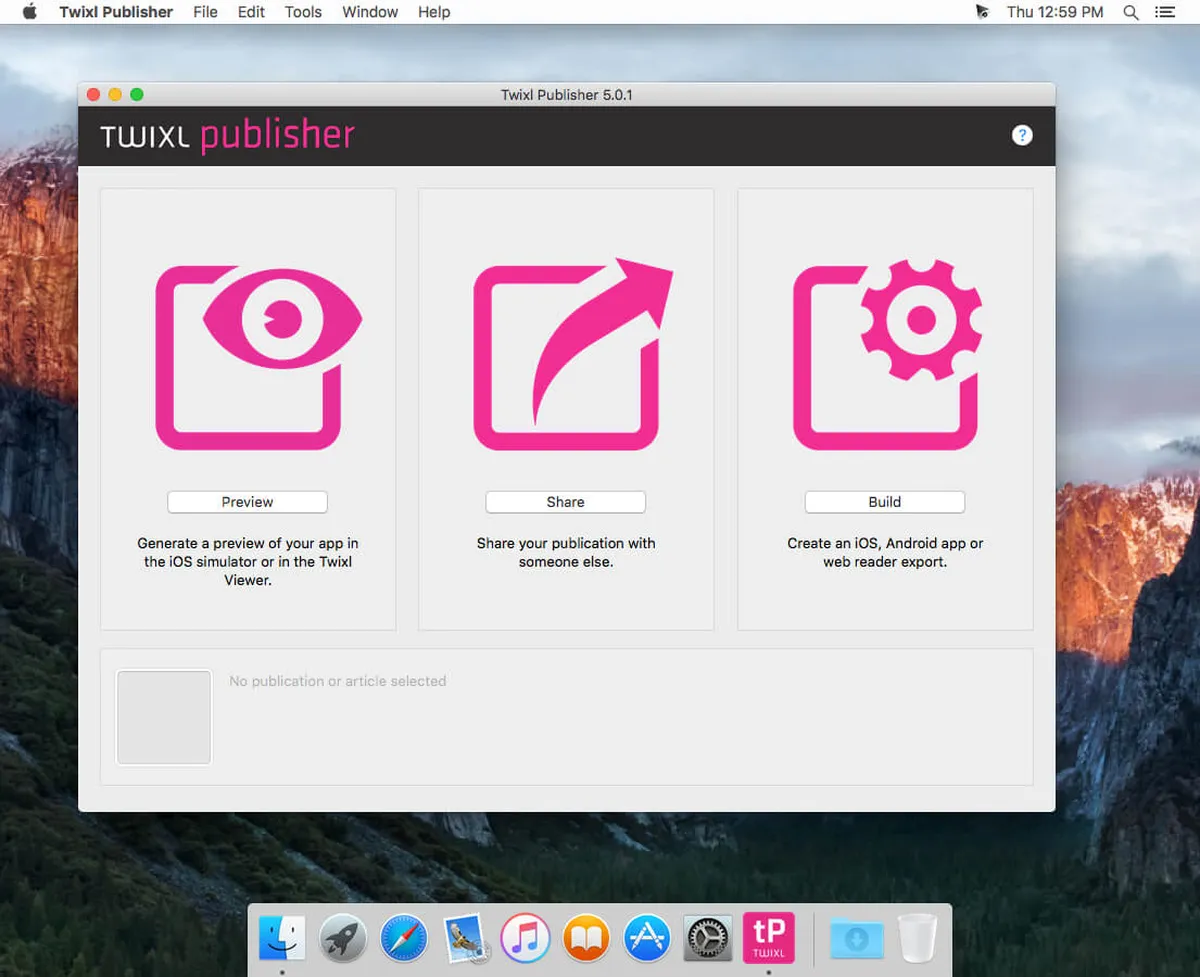
Task: Open the Window menu
Action: [370, 12]
